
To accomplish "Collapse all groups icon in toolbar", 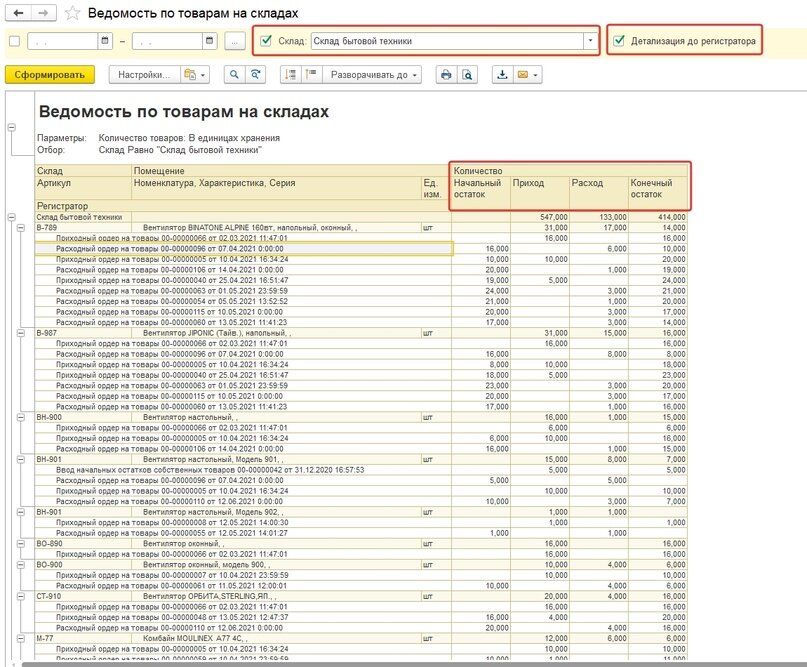I will coord(291,75).
